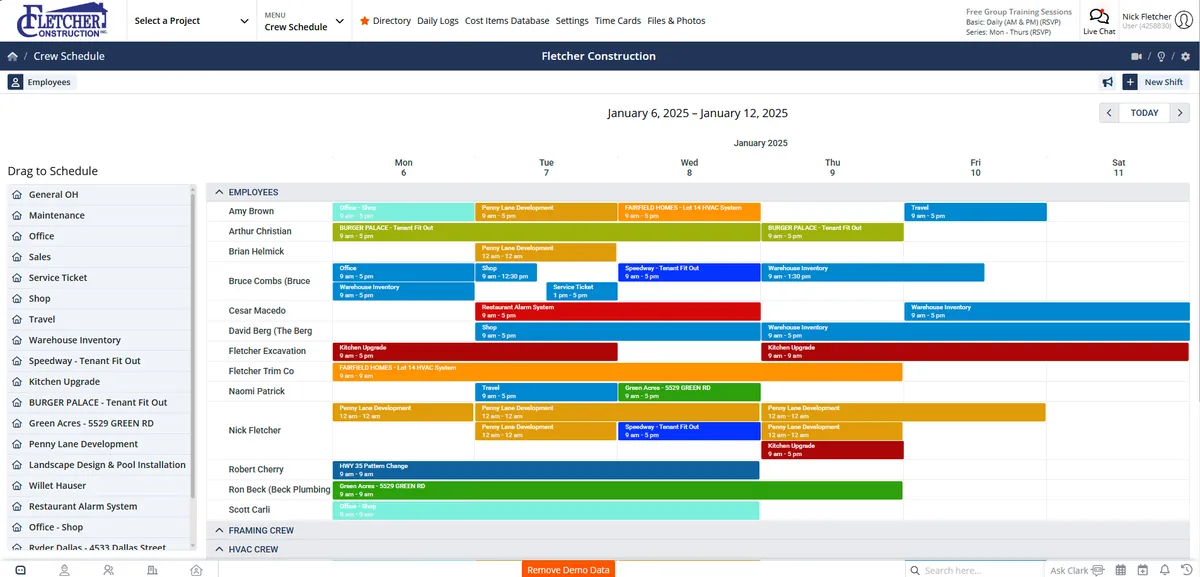Image resolution: width=1200 pixels, height=577 pixels.
Task: Go to previous week with left arrow
Action: (1109, 113)
